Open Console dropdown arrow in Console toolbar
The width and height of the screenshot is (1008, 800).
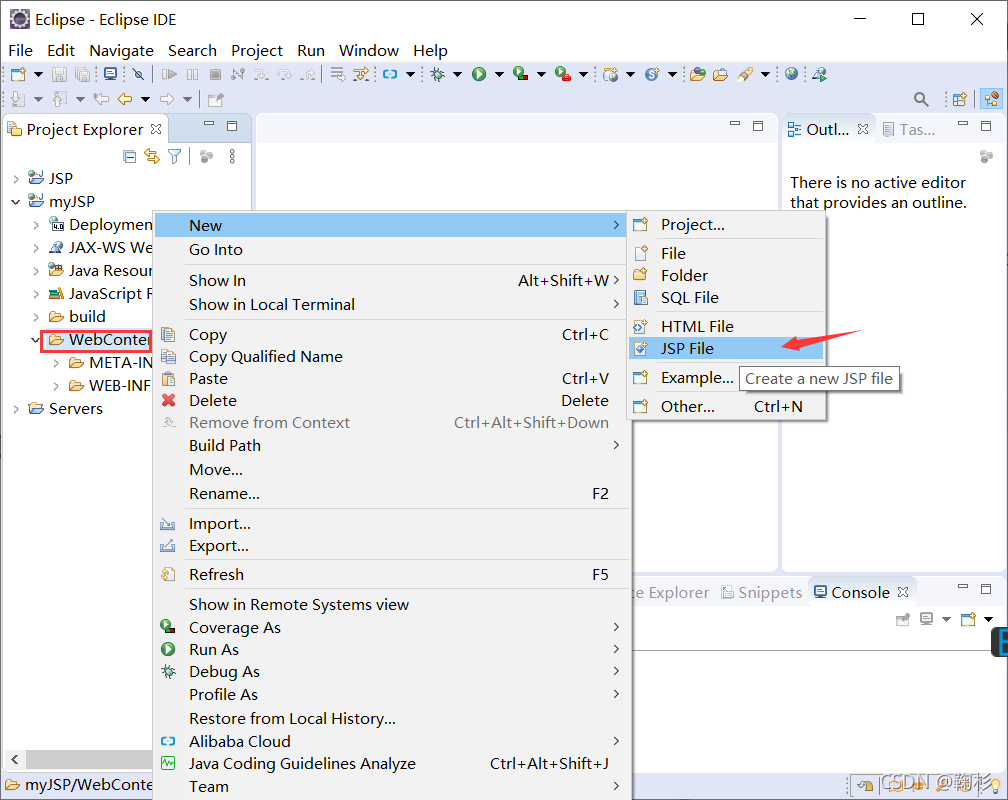(946, 619)
